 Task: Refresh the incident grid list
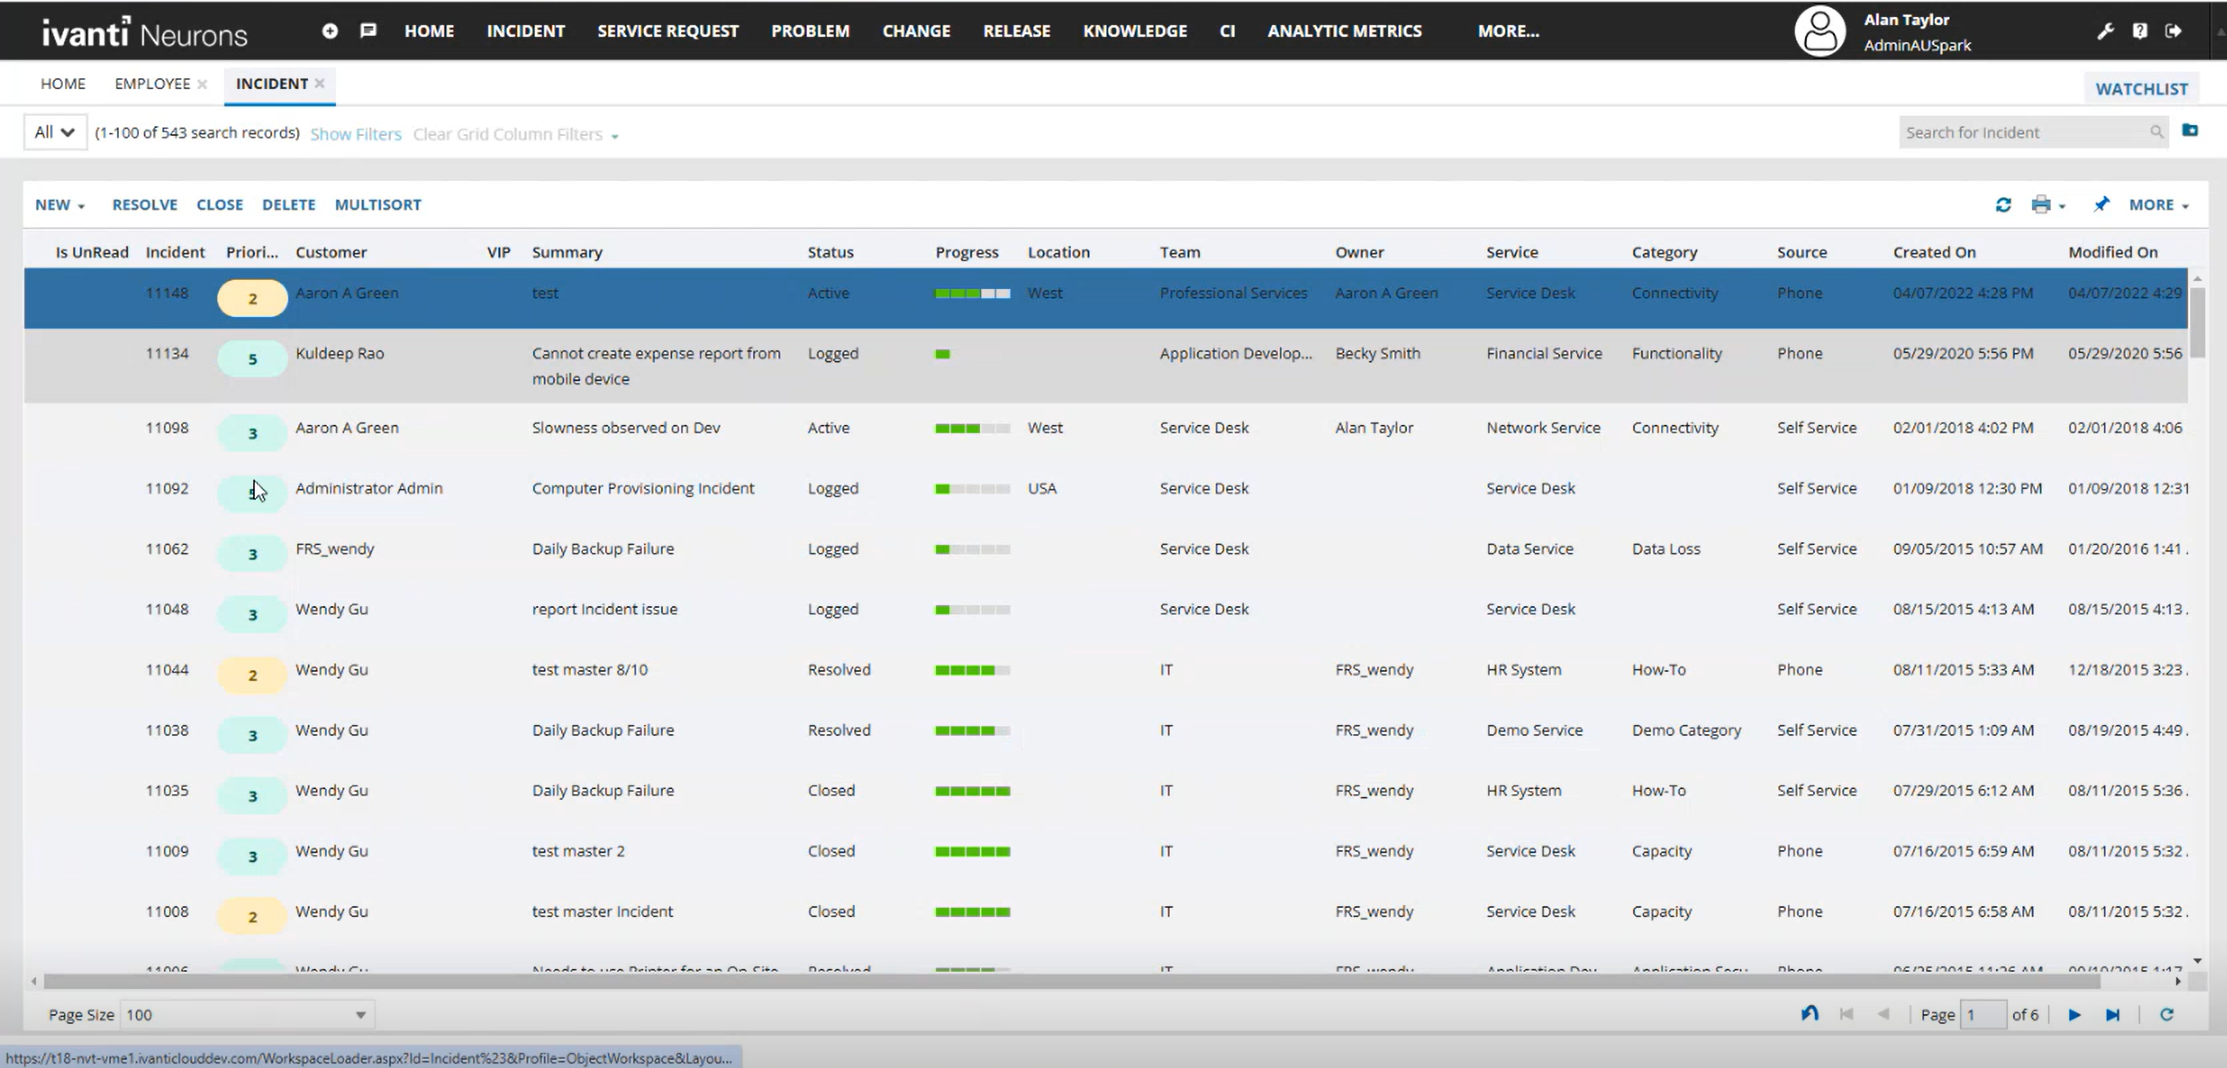click(2003, 205)
